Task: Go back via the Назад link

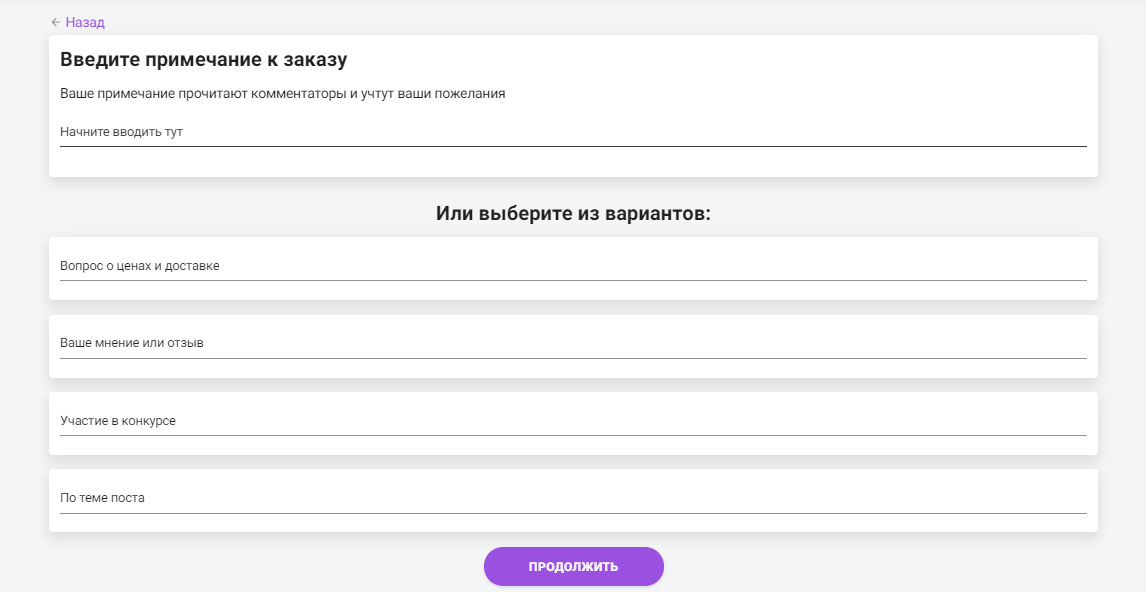Action: pos(85,23)
